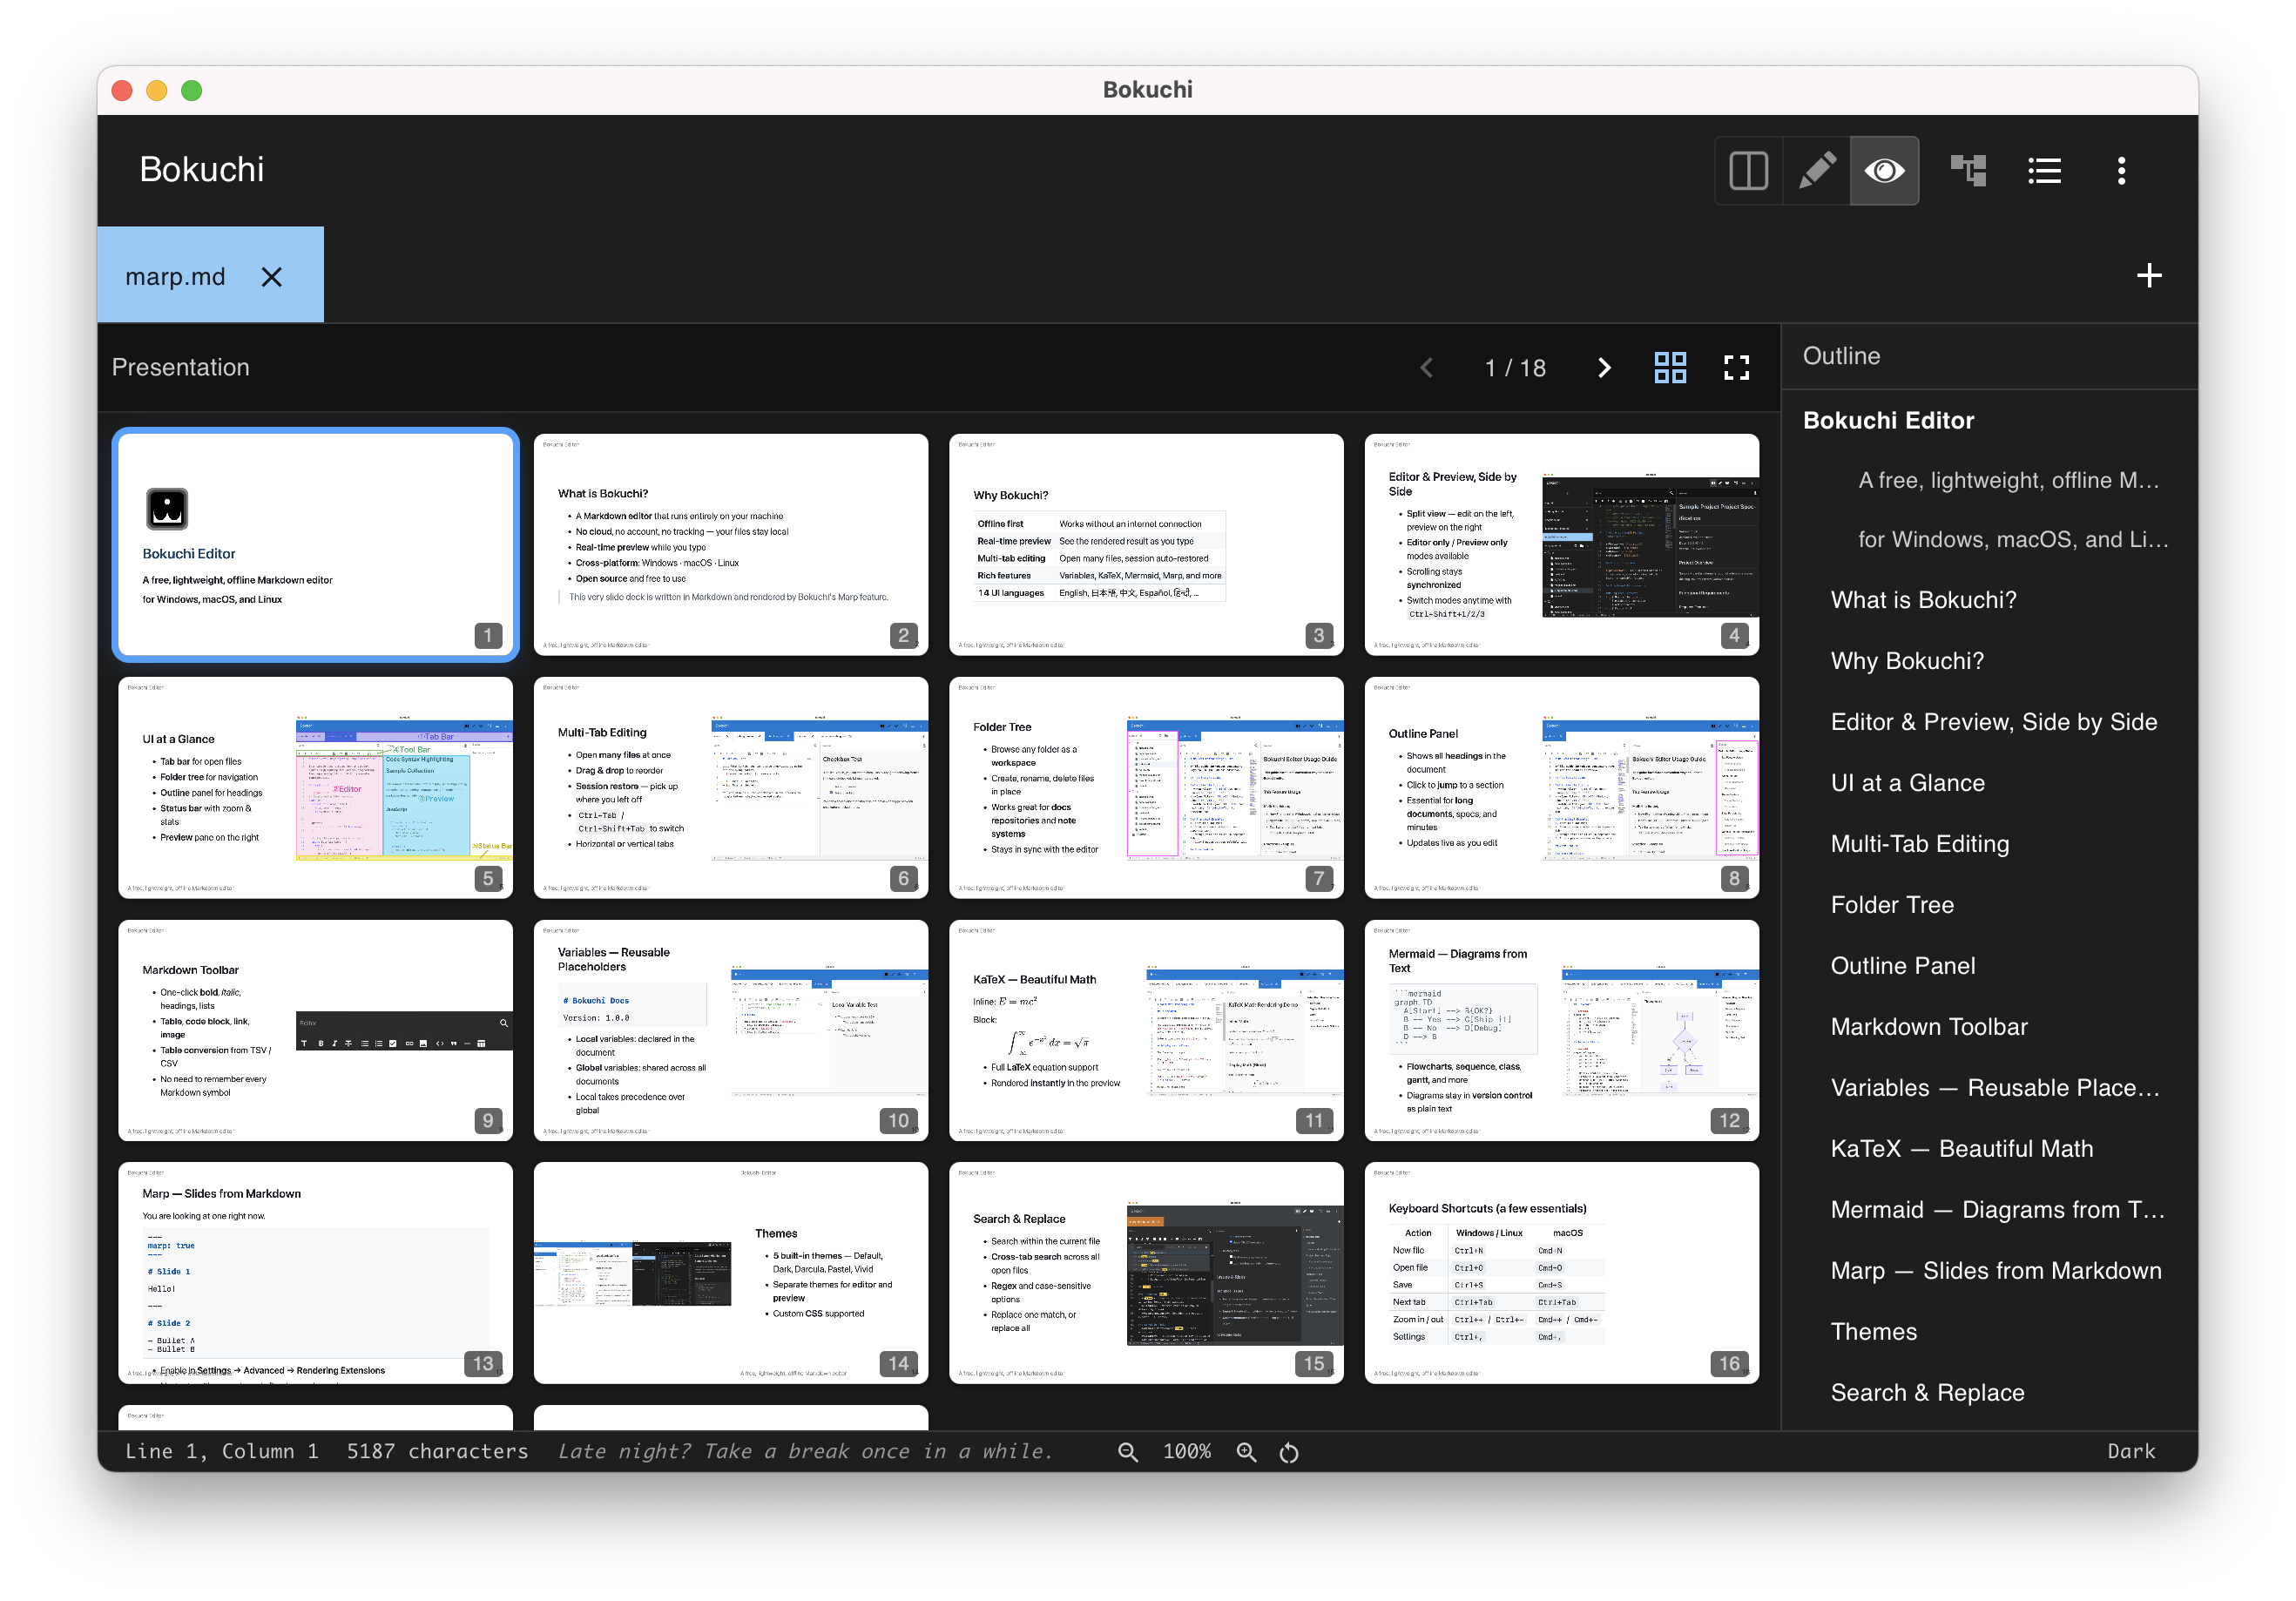
Task: Add a new tab with plus icon
Action: [2149, 275]
